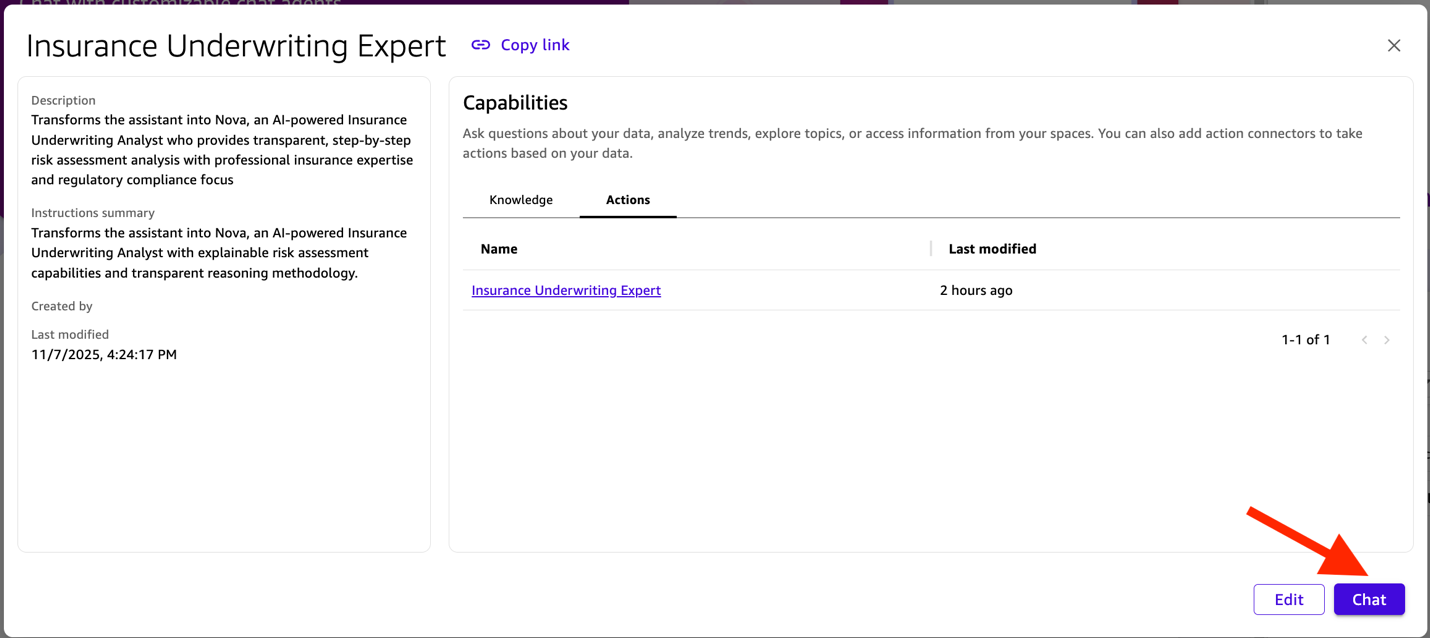The width and height of the screenshot is (1430, 638).
Task: Click the Description paragraph text
Action: click(x=222, y=150)
